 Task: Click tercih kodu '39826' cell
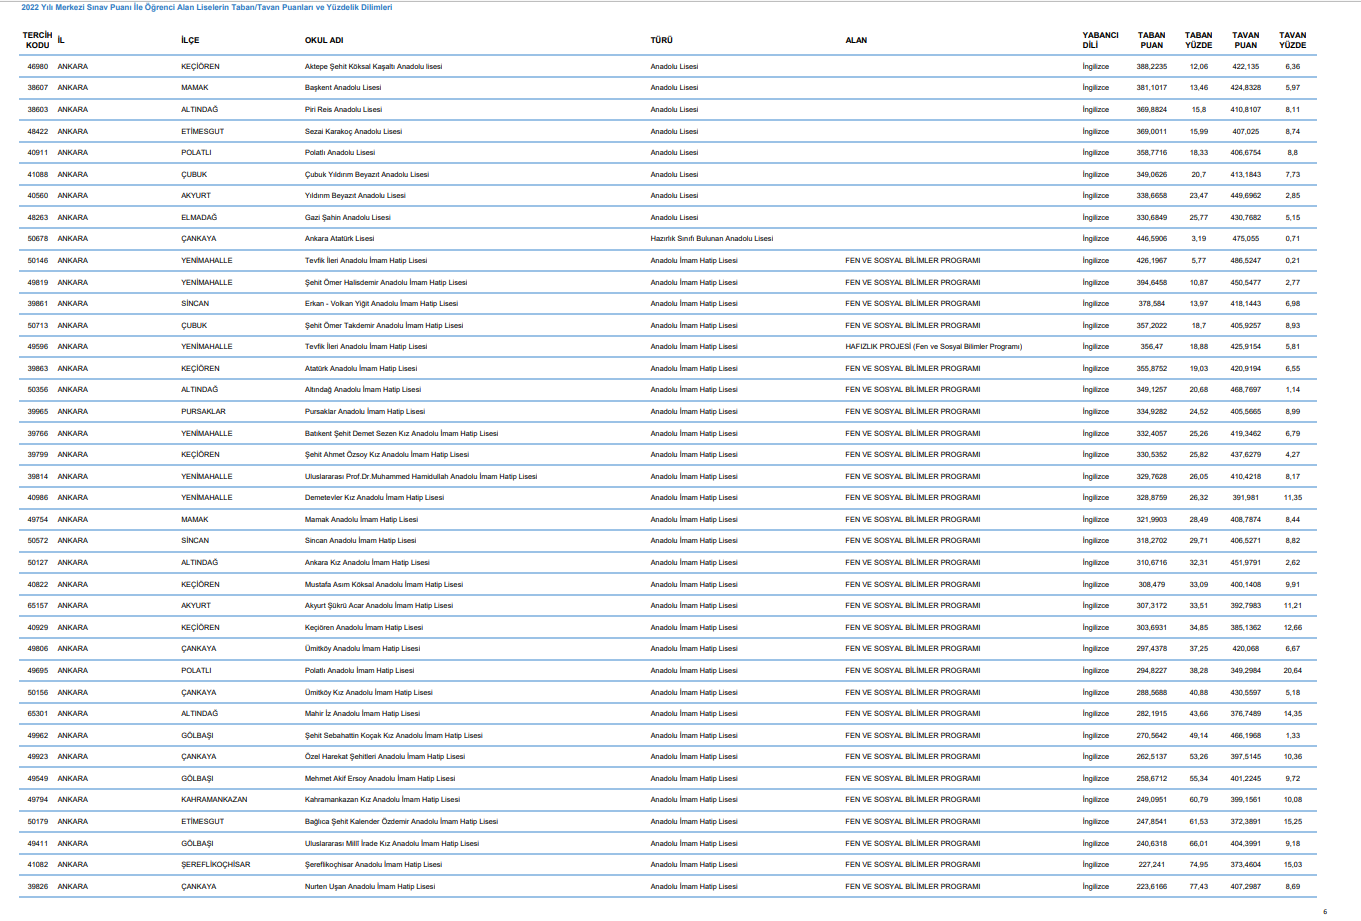click(x=37, y=887)
